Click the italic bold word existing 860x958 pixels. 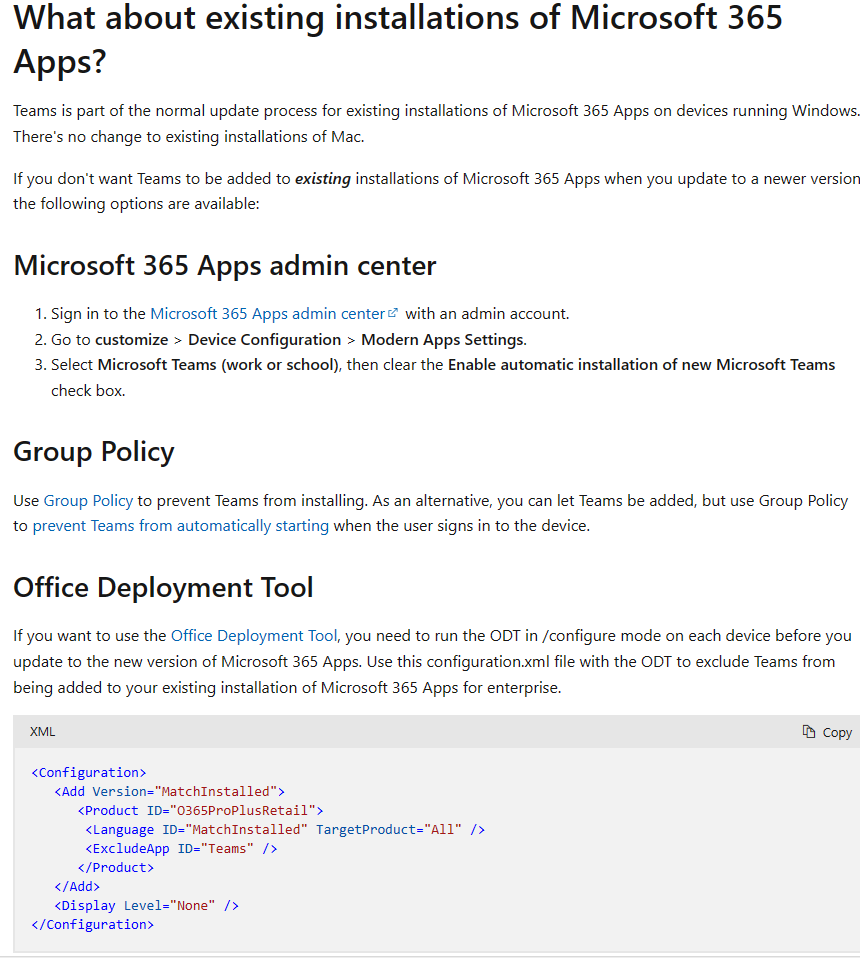coord(322,178)
